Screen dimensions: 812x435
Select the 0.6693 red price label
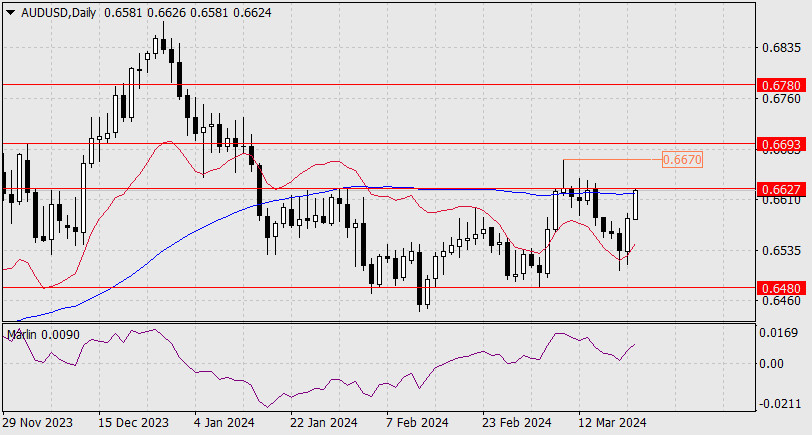coord(781,144)
